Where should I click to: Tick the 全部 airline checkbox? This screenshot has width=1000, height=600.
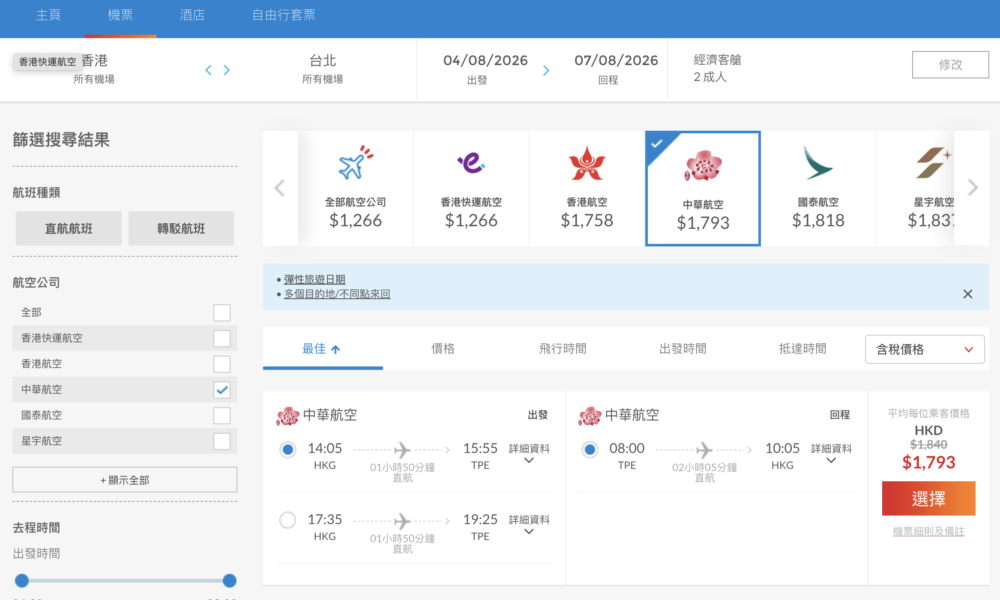(222, 312)
